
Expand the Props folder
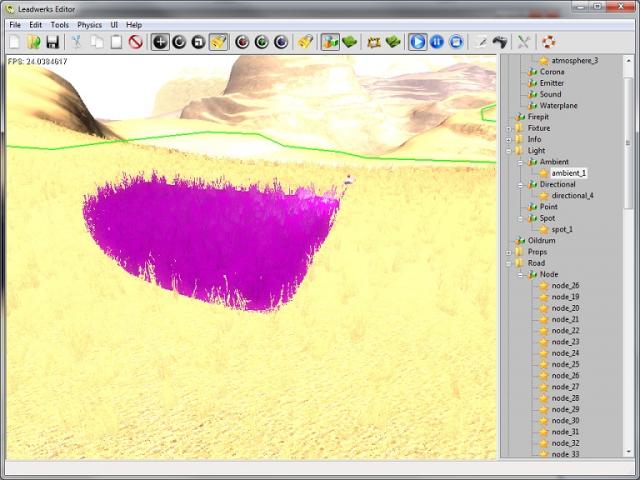[x=509, y=252]
